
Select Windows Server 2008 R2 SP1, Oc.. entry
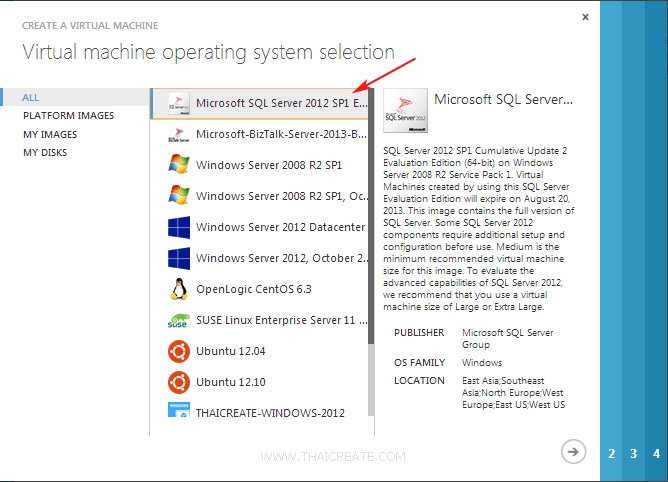point(282,196)
